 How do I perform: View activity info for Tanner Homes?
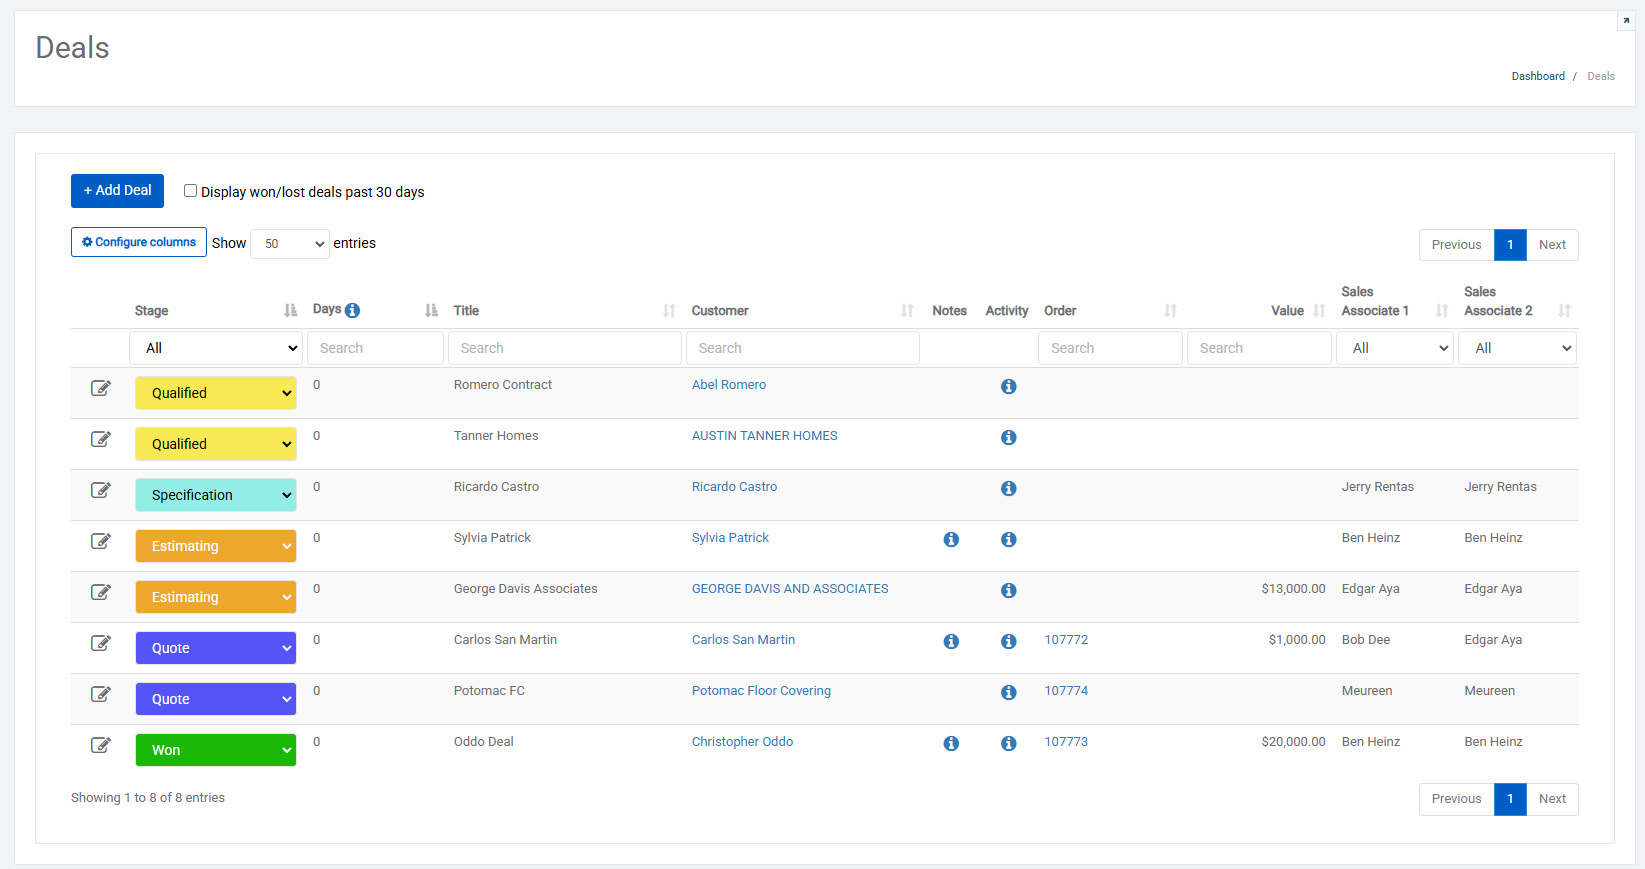click(x=1009, y=437)
